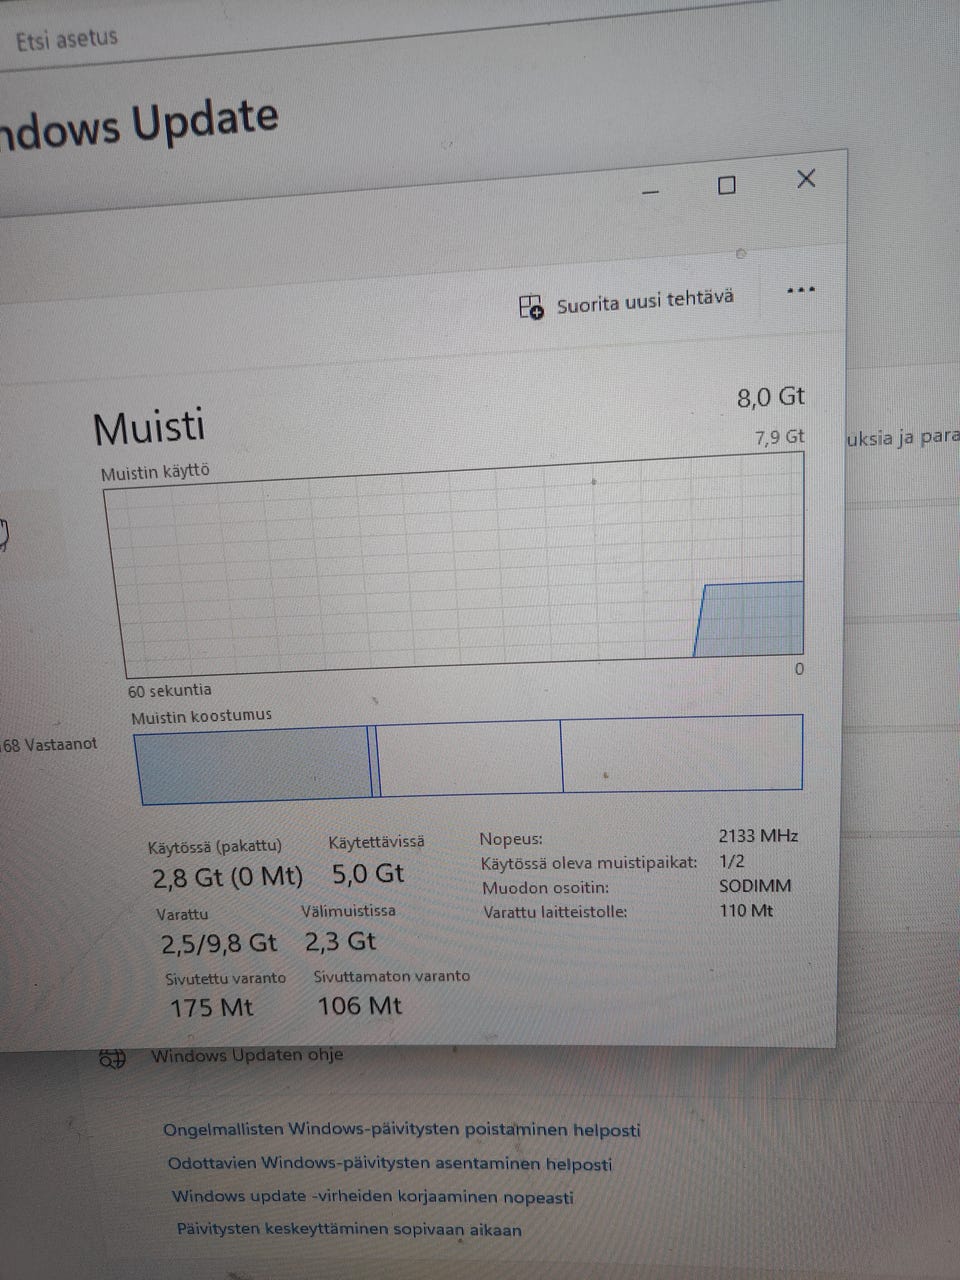The width and height of the screenshot is (960, 1280).
Task: Click the Käytössä (pakattu) label
Action: click(x=215, y=847)
